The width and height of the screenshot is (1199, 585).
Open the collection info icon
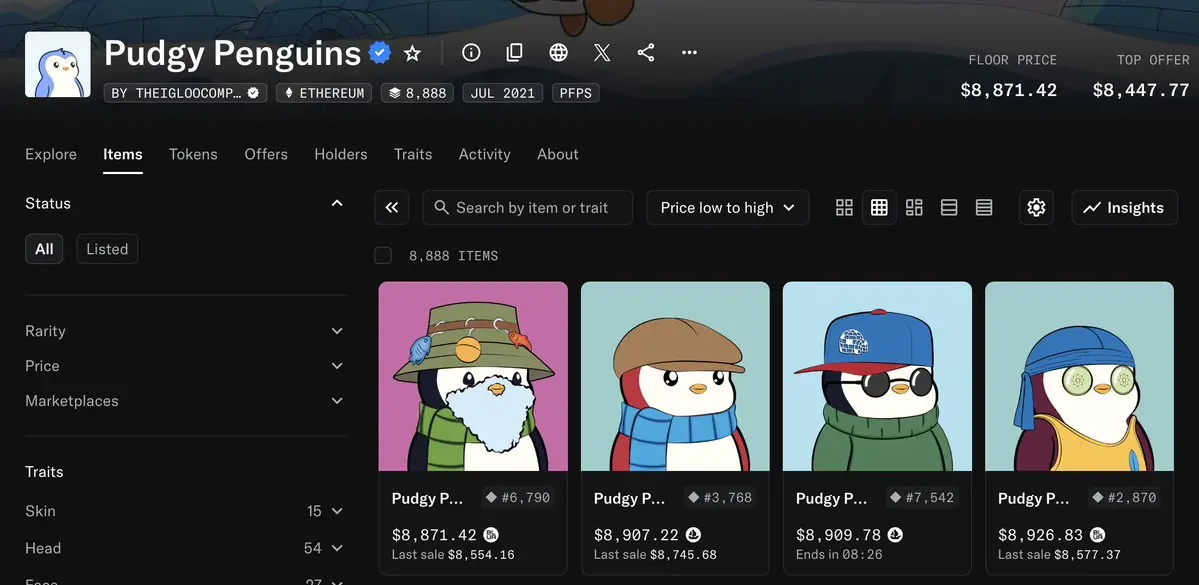tap(471, 53)
